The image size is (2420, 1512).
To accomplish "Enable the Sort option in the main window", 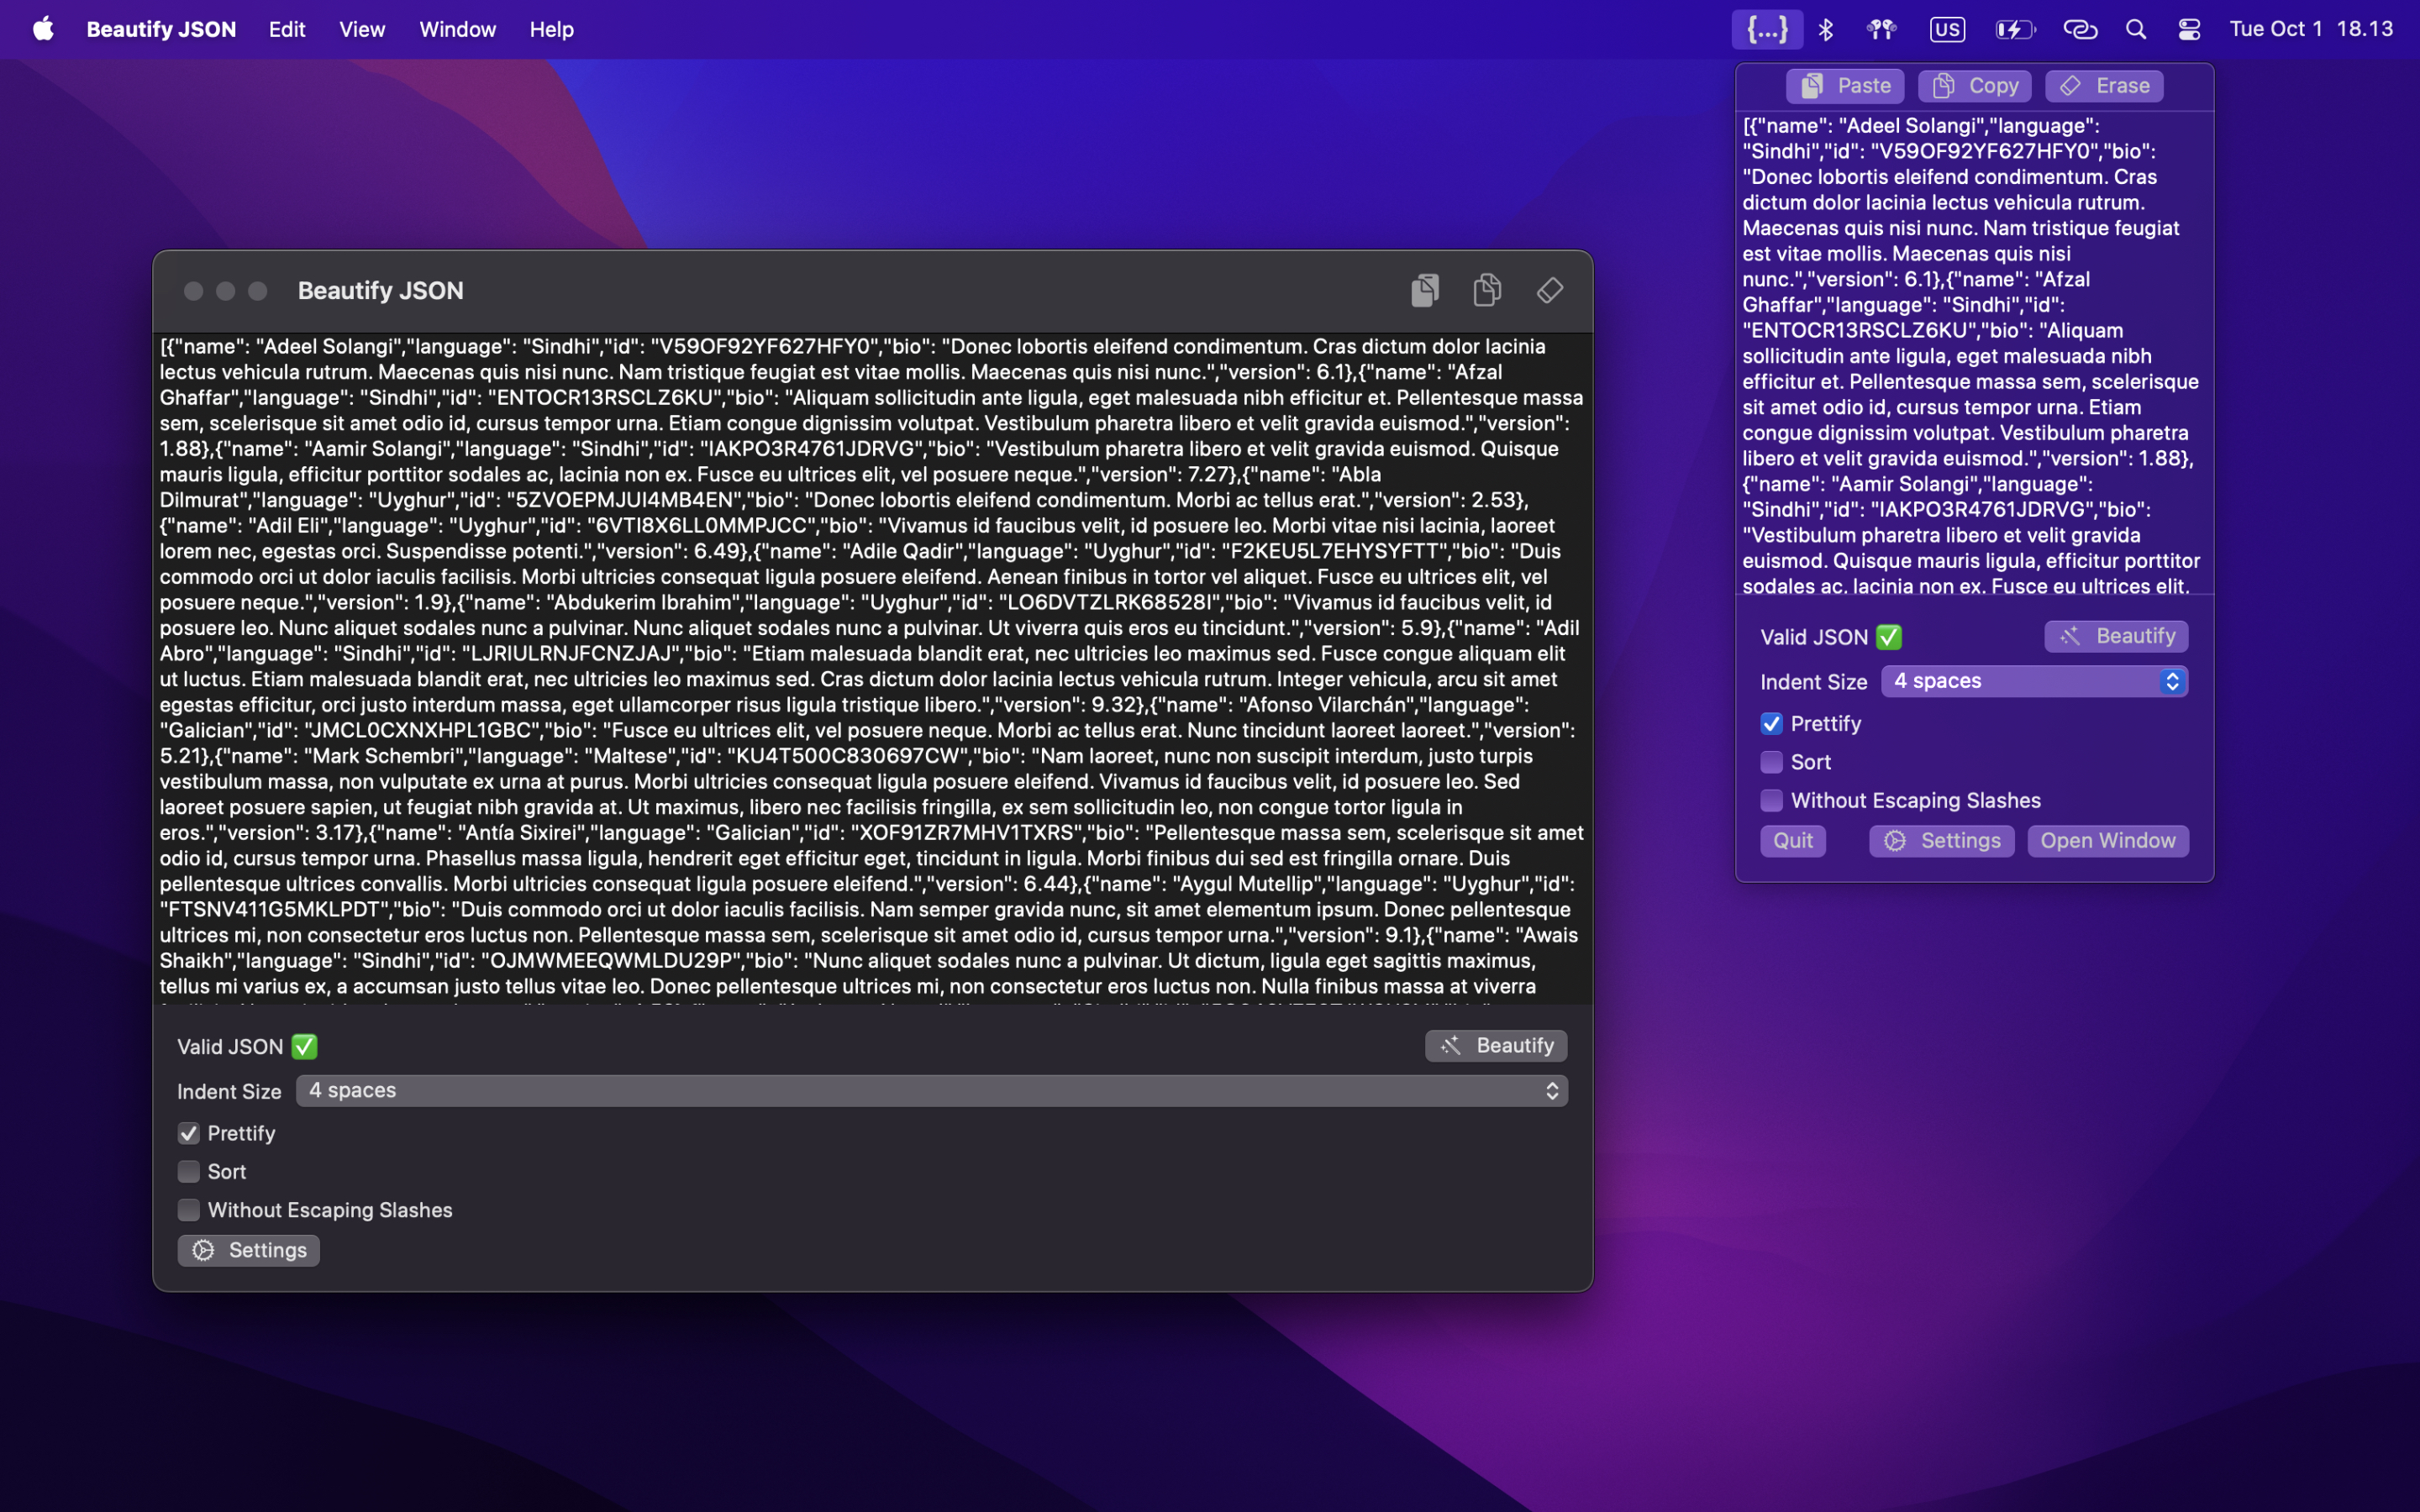I will coord(189,1171).
